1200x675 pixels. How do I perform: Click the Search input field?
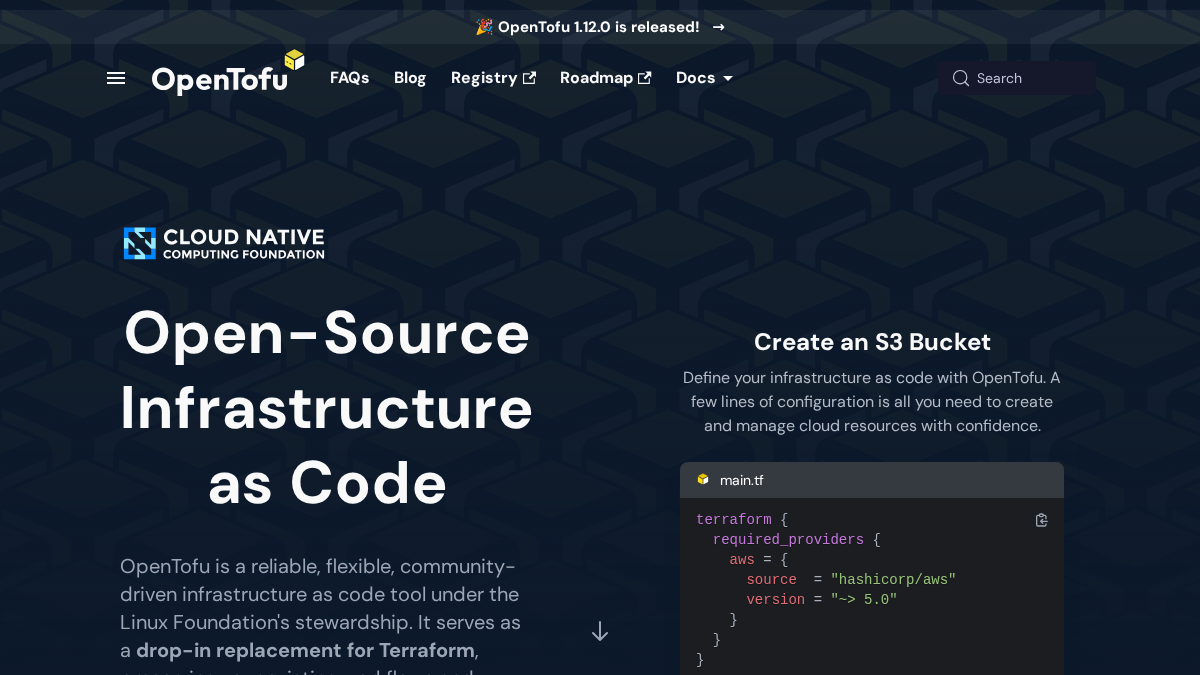click(x=1016, y=78)
